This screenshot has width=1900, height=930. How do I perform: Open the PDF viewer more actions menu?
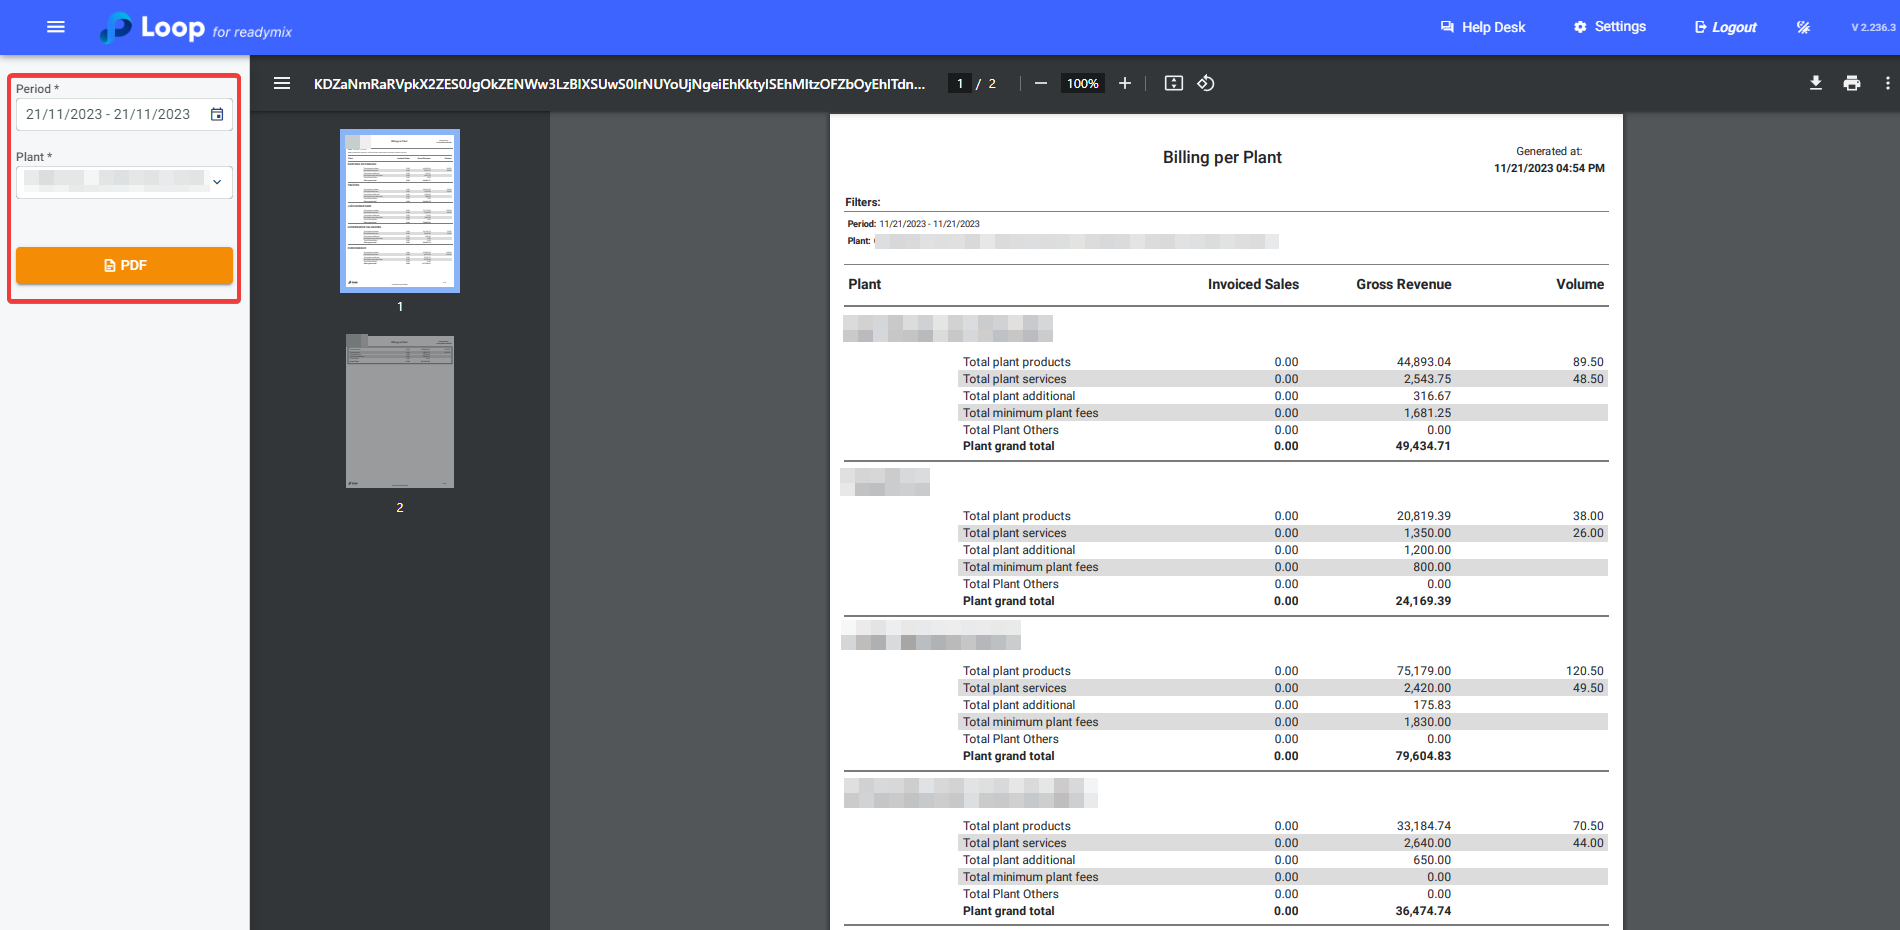tap(1887, 83)
